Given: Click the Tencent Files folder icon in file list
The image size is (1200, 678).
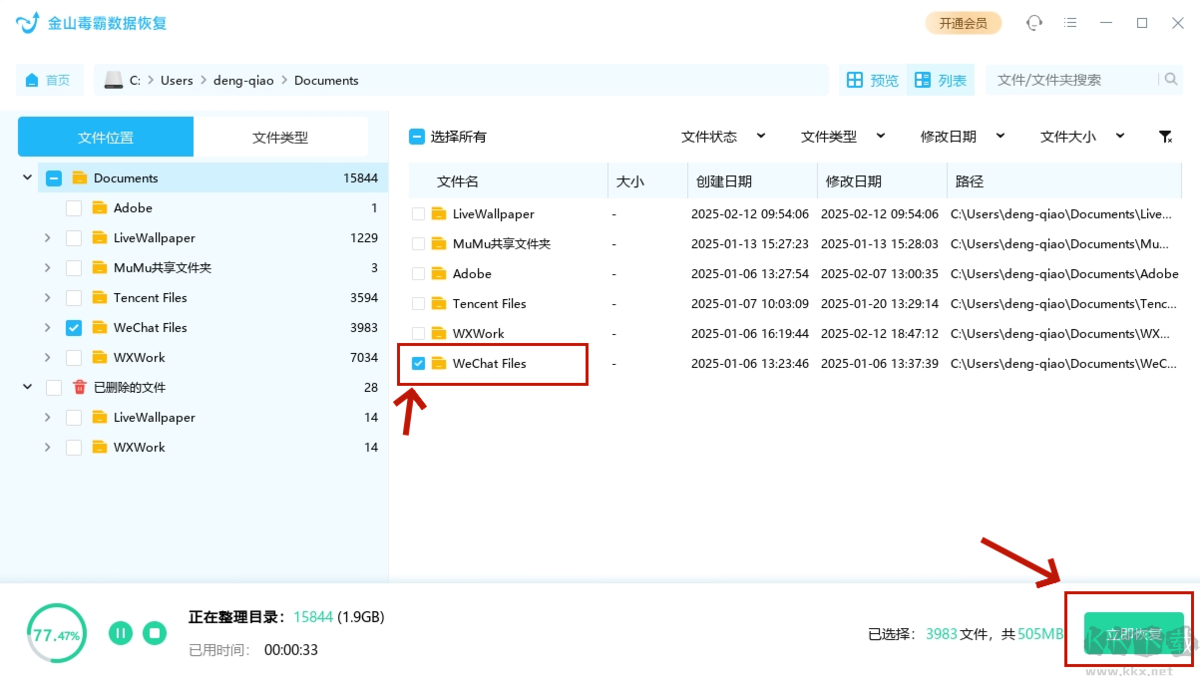Looking at the screenshot, I should coord(438,304).
